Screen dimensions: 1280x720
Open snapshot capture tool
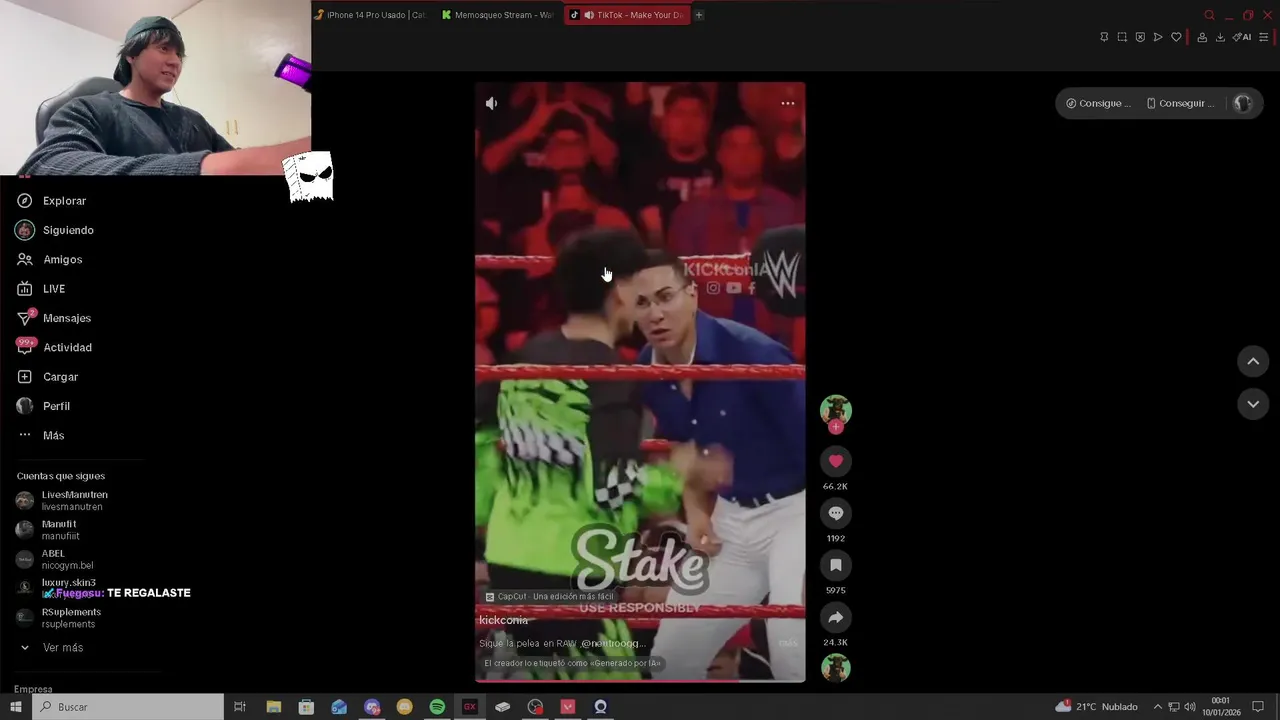(x=1122, y=37)
